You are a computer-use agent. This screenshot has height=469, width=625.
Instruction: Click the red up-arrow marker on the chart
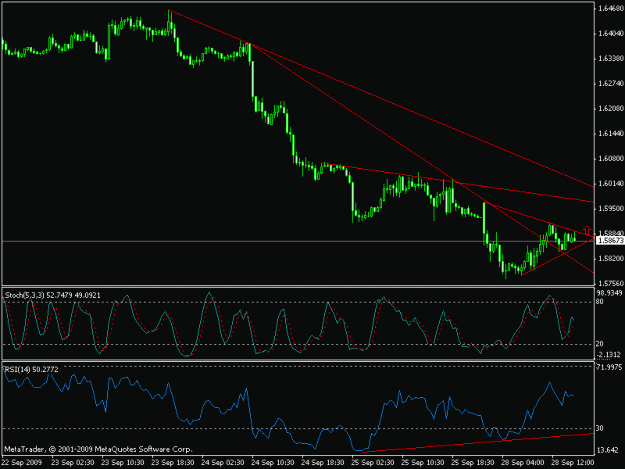(587, 230)
